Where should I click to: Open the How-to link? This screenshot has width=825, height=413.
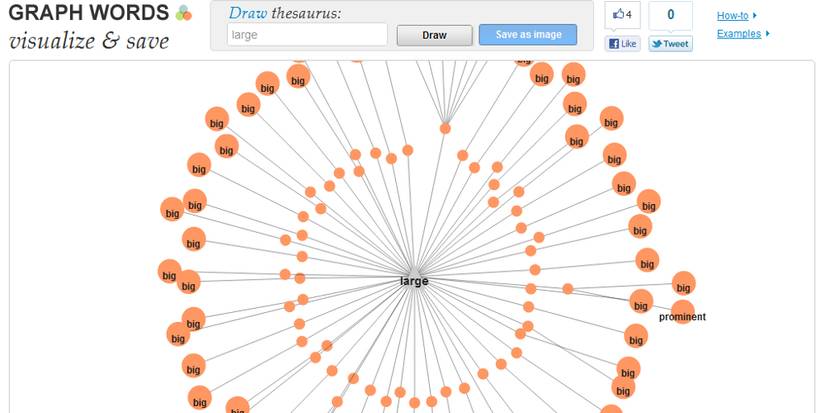coord(732,16)
